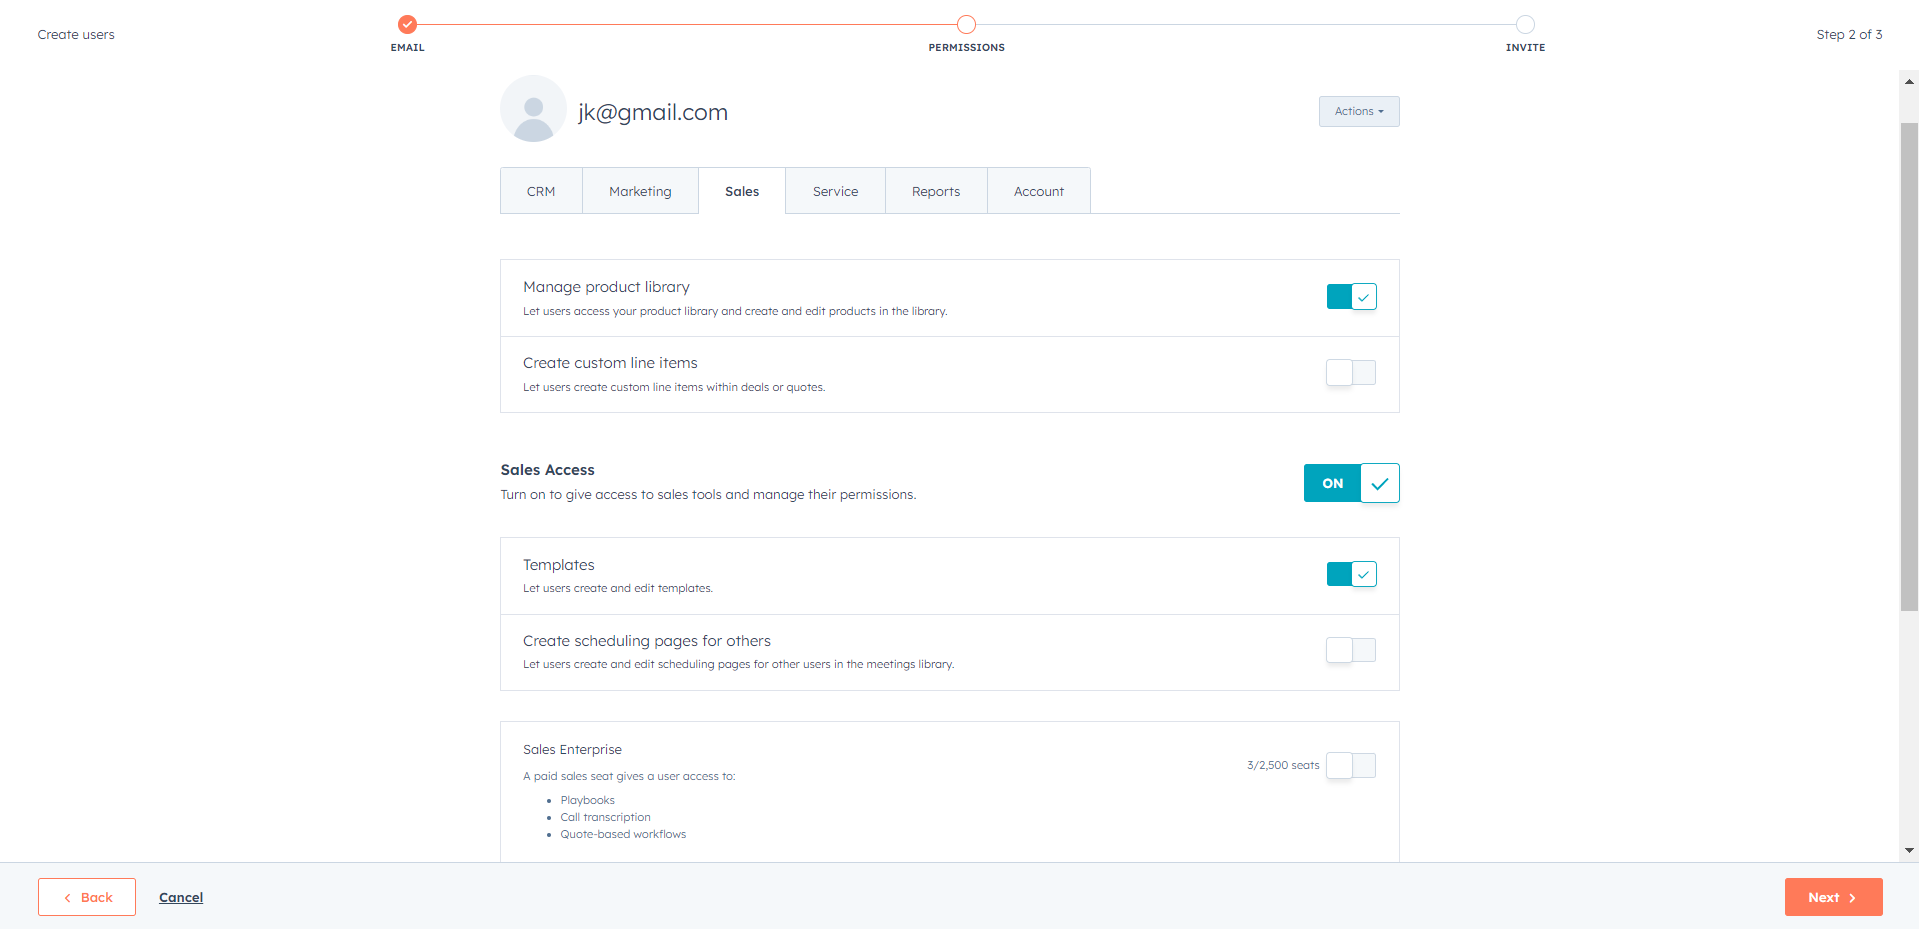Viewport: 1919px width, 929px height.
Task: Enable Create scheduling pages for others
Action: 1351,650
